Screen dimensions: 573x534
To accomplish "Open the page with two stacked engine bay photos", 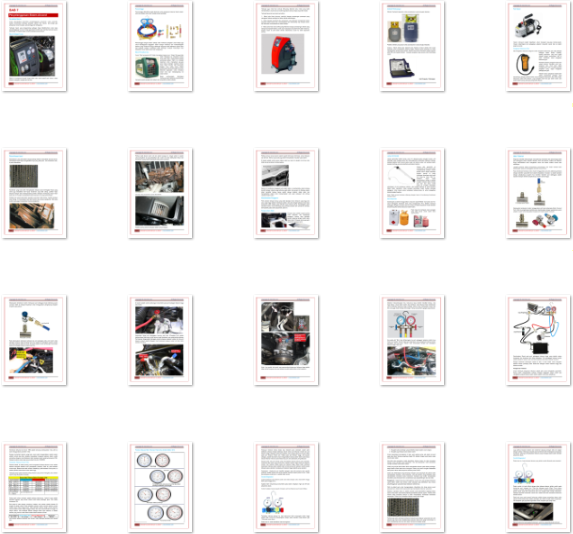I will 160,193.
